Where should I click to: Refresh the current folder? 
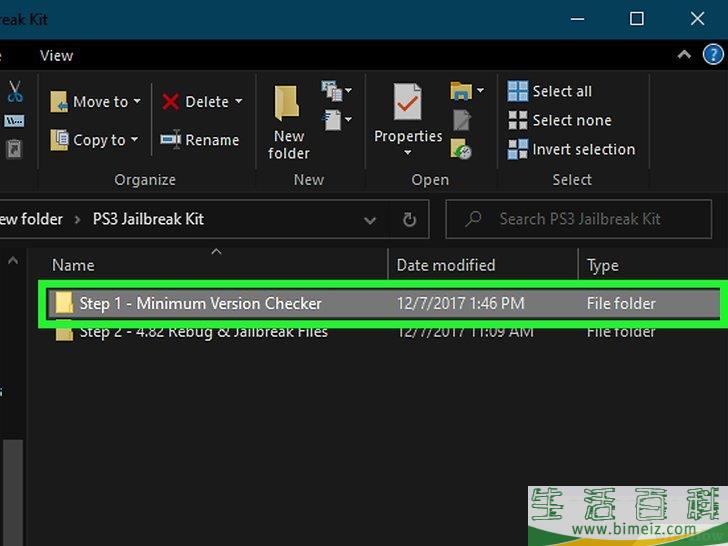point(409,220)
